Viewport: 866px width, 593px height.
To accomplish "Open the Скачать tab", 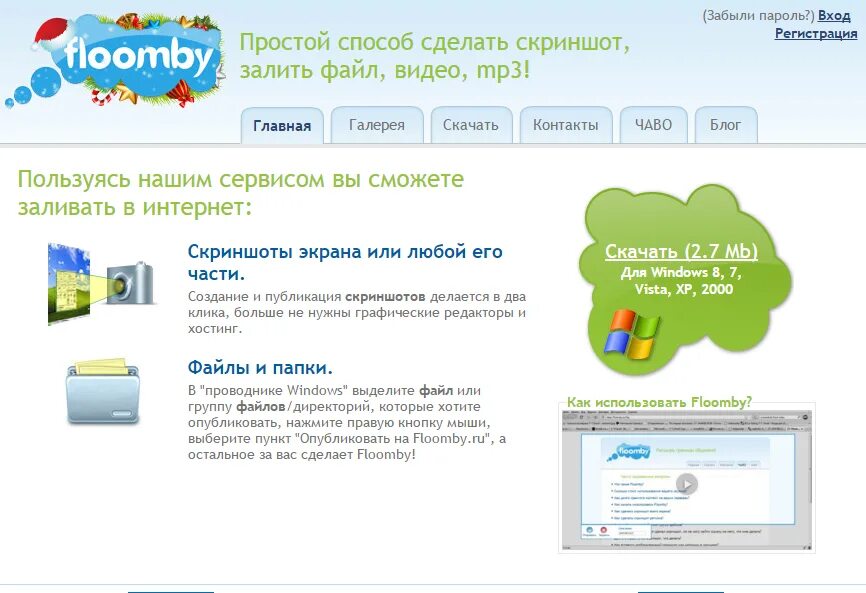I will (471, 125).
